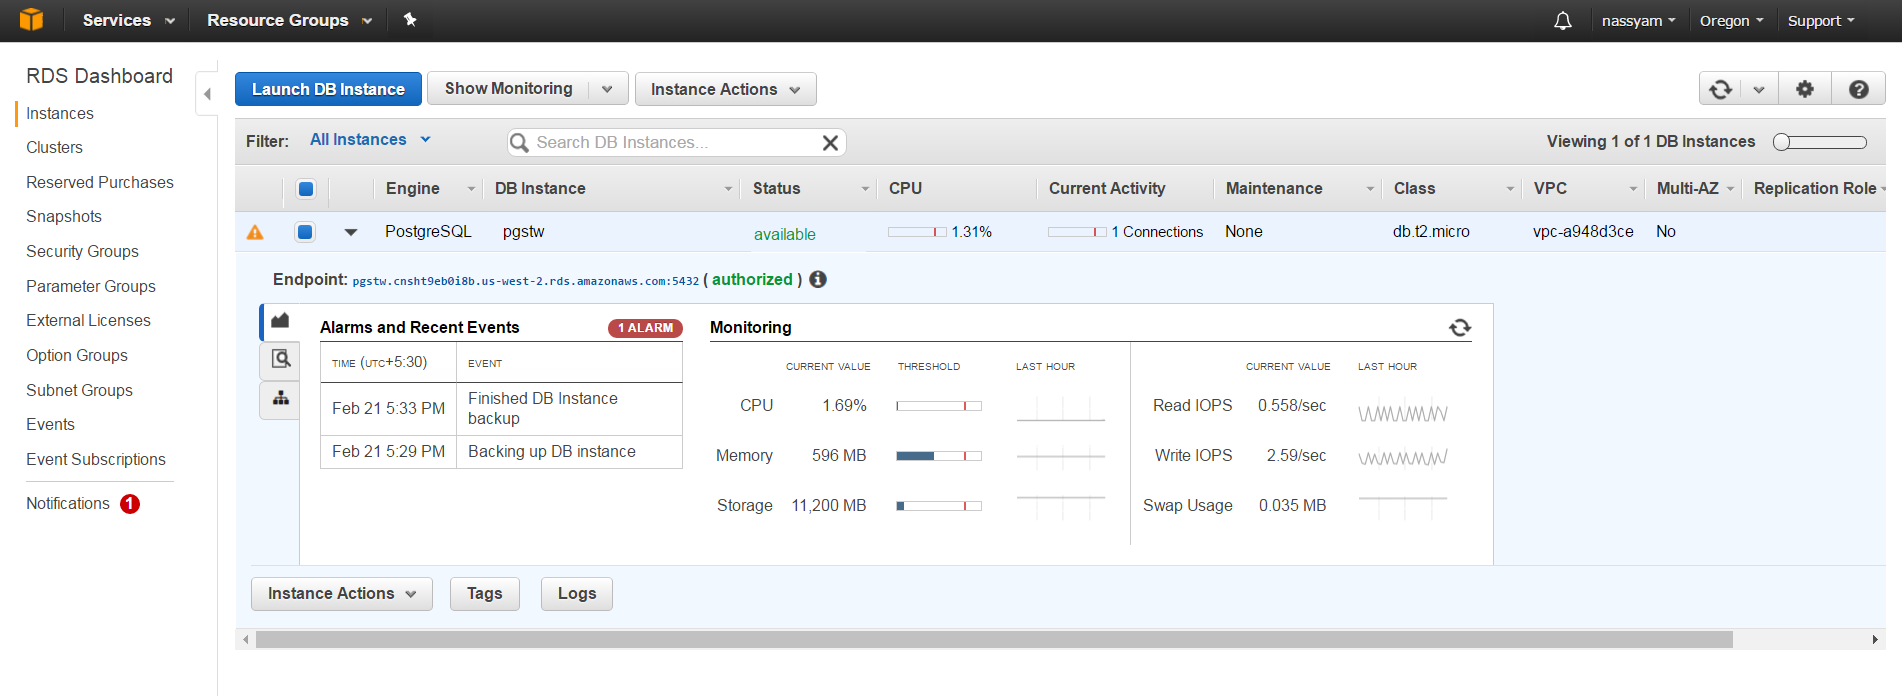Open External Licenses in sidebar
Image resolution: width=1902 pixels, height=696 pixels.
[x=88, y=321]
